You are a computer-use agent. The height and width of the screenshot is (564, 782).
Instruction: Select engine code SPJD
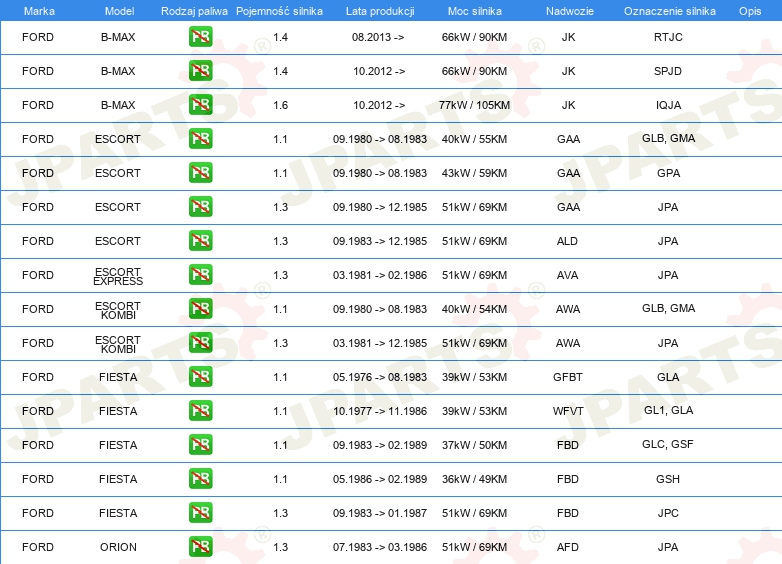click(668, 71)
